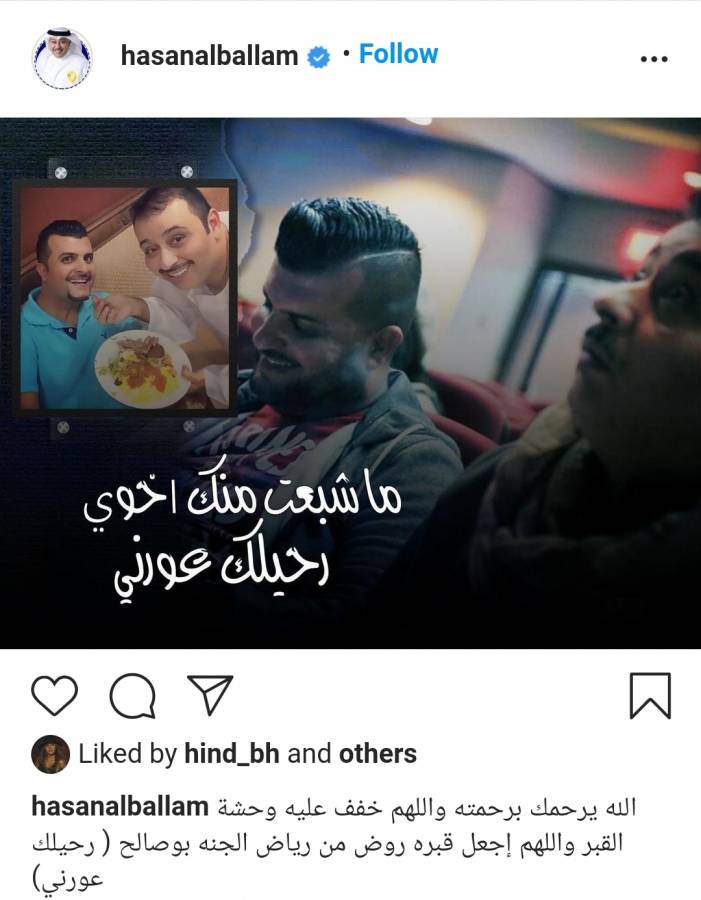Tap the blue verified badge
This screenshot has width=701, height=900.
[x=319, y=58]
